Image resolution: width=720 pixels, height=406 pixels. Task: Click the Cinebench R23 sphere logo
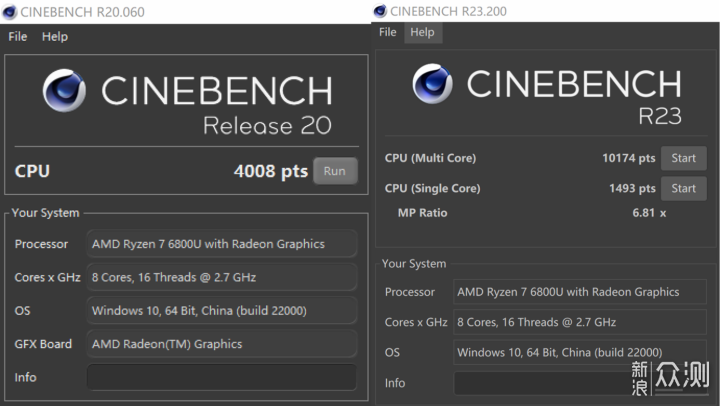pyautogui.click(x=432, y=84)
